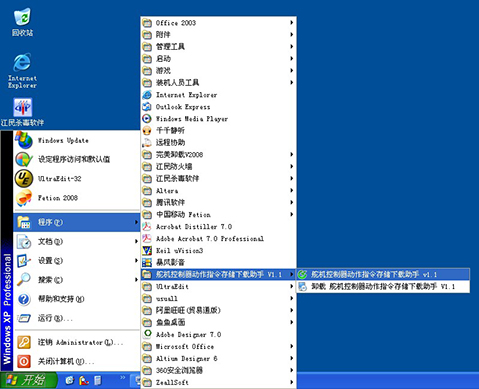Launch UltraEdit-32 from the UE icon
This screenshot has height=389, width=479.
pyautogui.click(x=24, y=179)
